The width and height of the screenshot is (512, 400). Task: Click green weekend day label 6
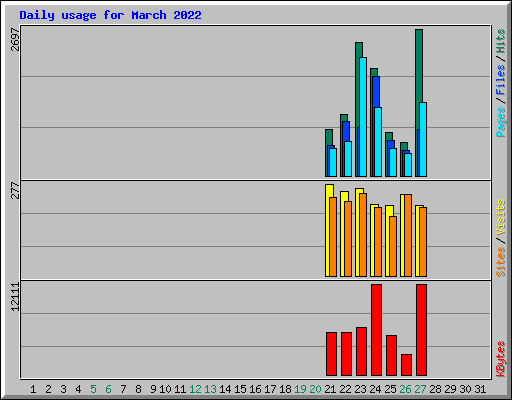tap(108, 389)
